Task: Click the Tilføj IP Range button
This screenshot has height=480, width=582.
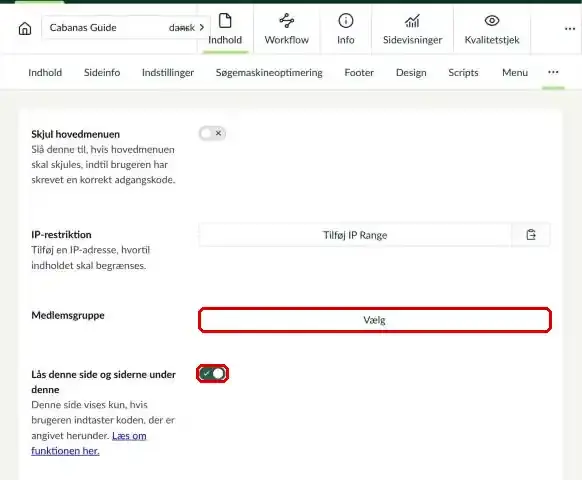Action: click(355, 235)
